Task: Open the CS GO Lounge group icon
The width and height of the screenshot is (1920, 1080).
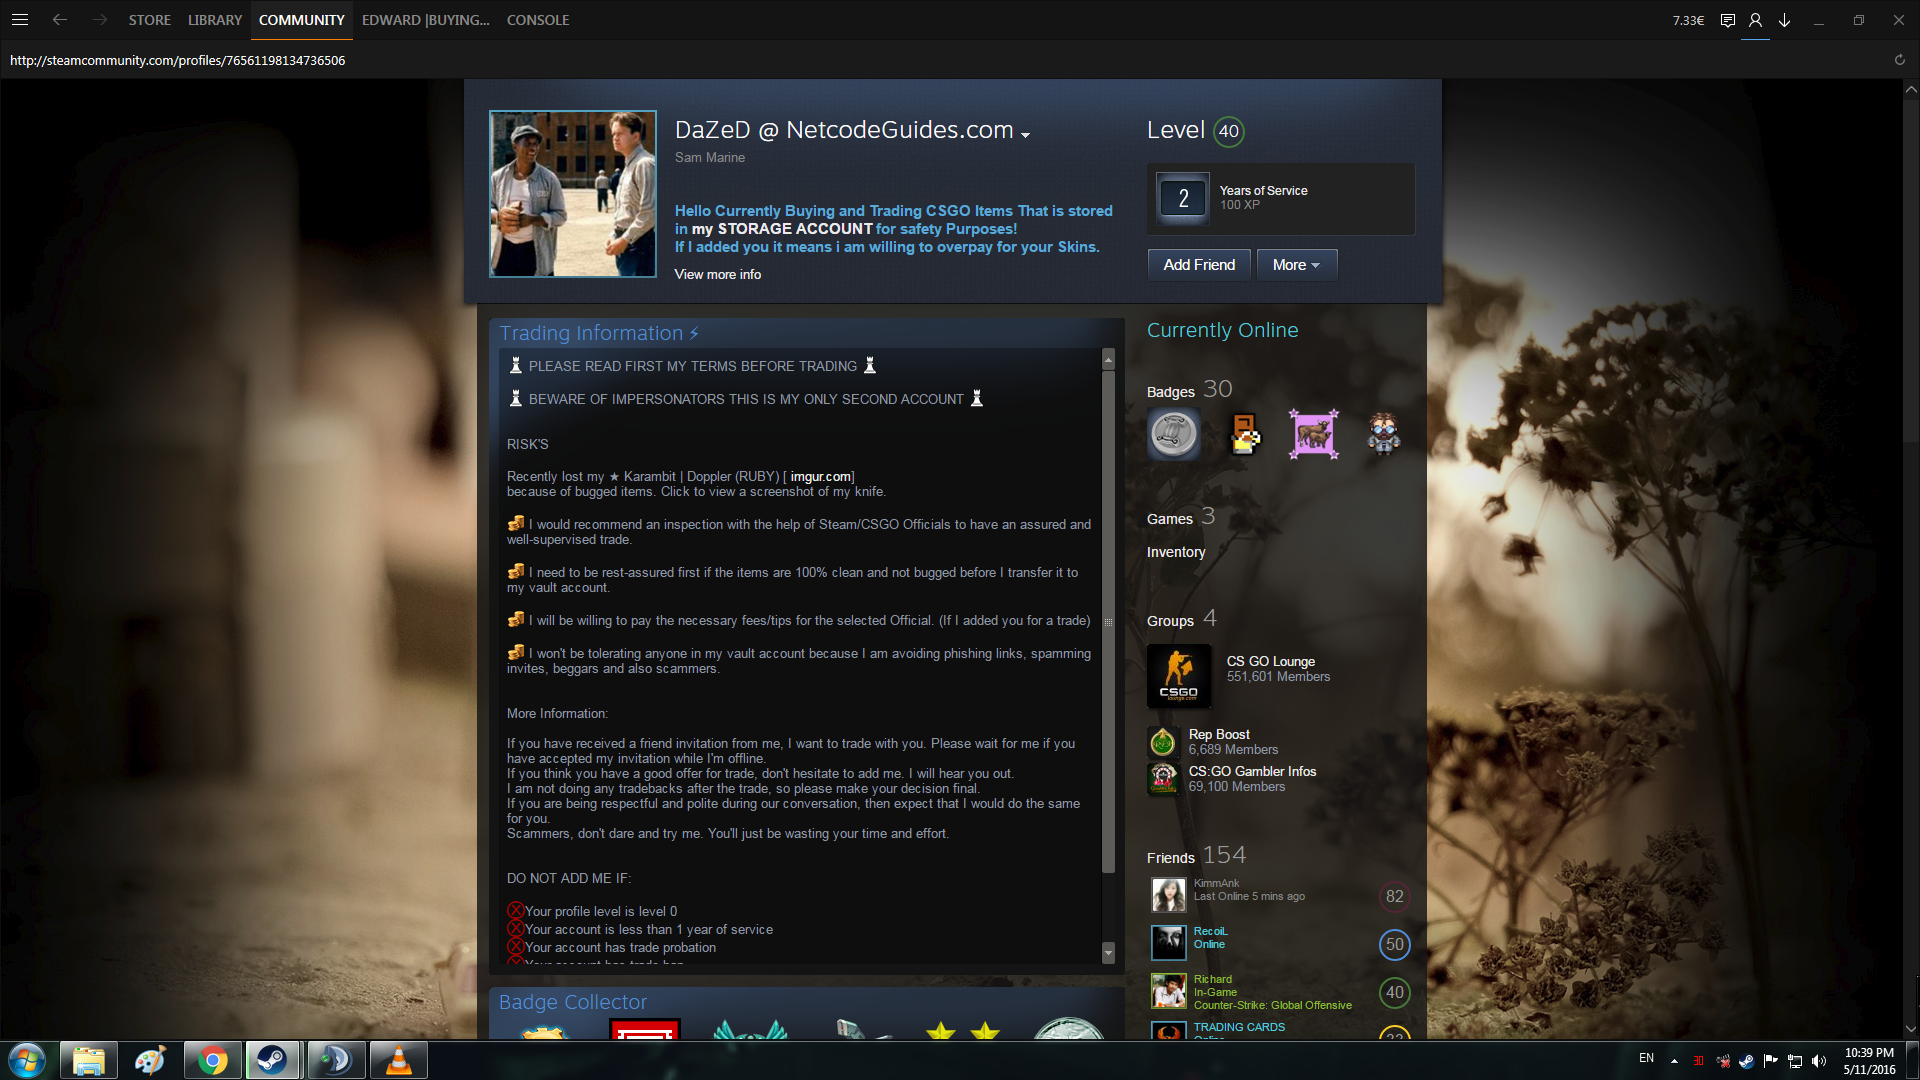Action: click(1178, 676)
